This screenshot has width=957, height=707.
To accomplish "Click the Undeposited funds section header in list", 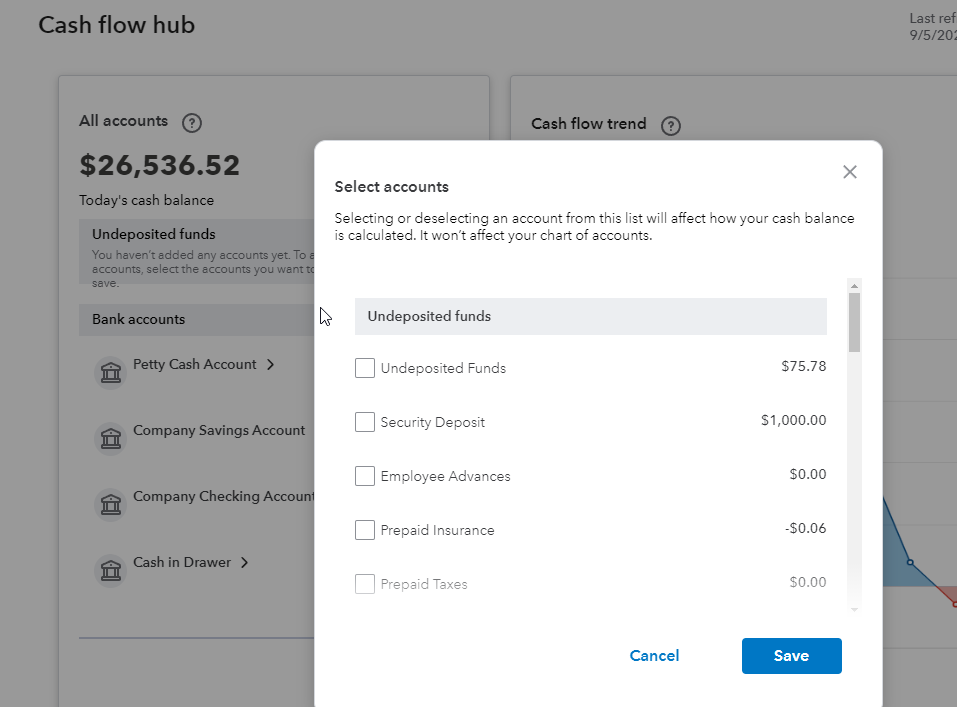I will click(590, 316).
